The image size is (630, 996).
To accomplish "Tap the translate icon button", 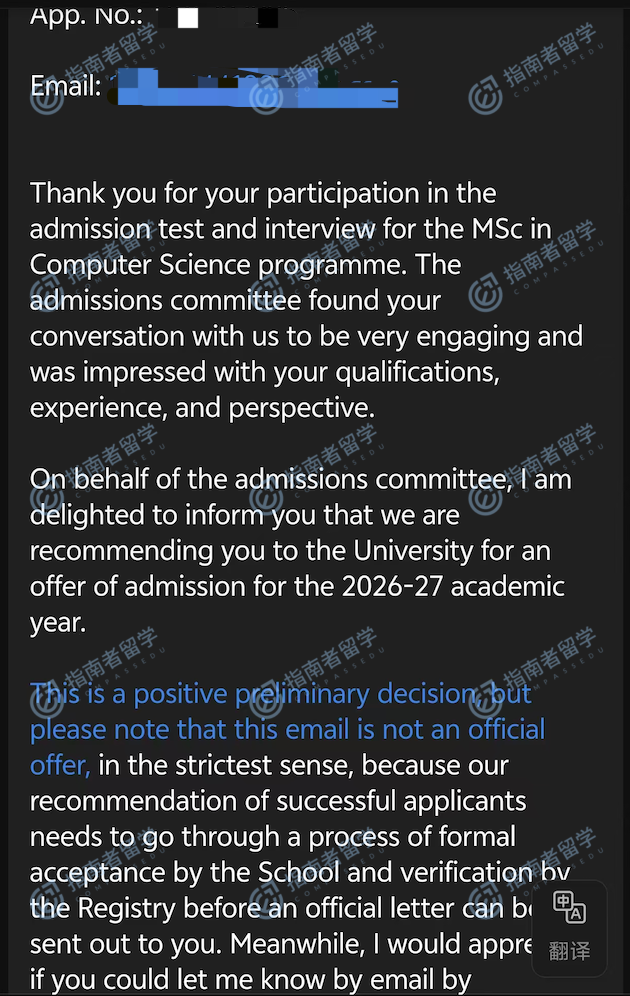I will 569,909.
